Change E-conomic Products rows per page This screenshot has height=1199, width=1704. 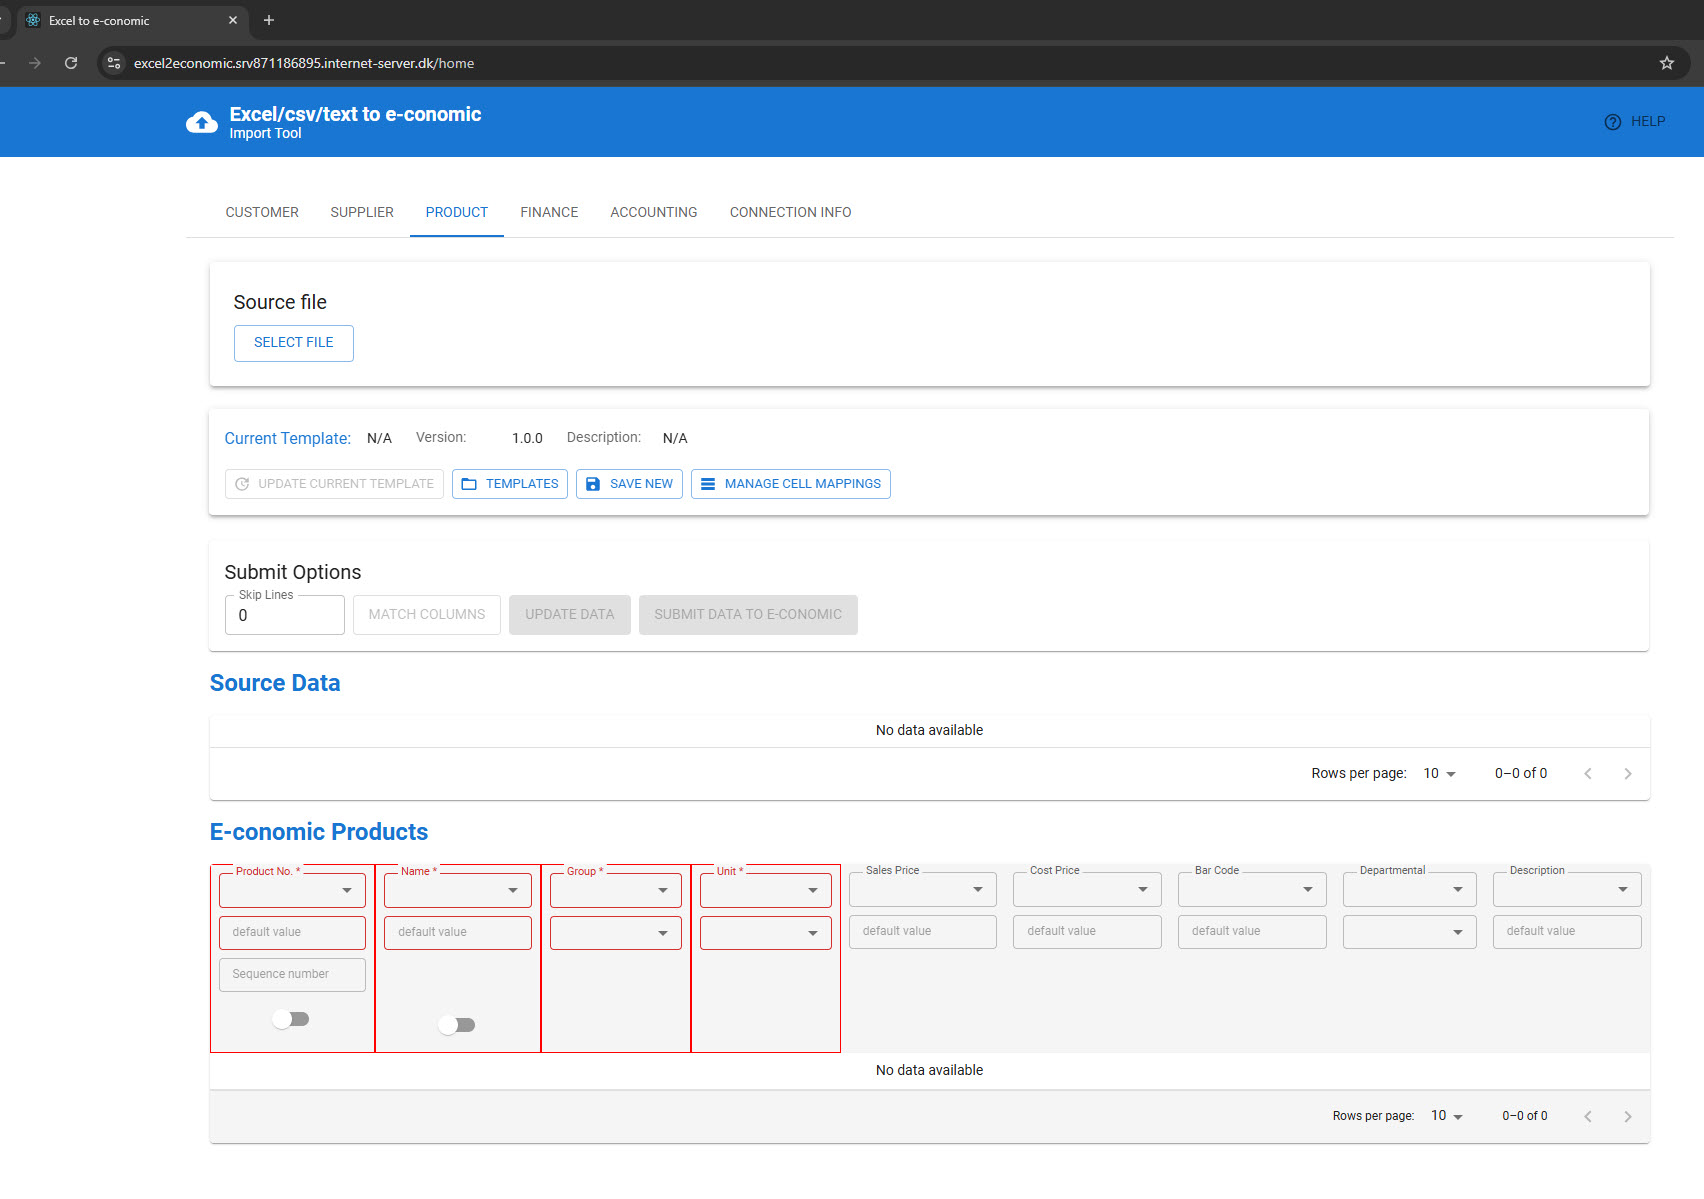coord(1447,1116)
